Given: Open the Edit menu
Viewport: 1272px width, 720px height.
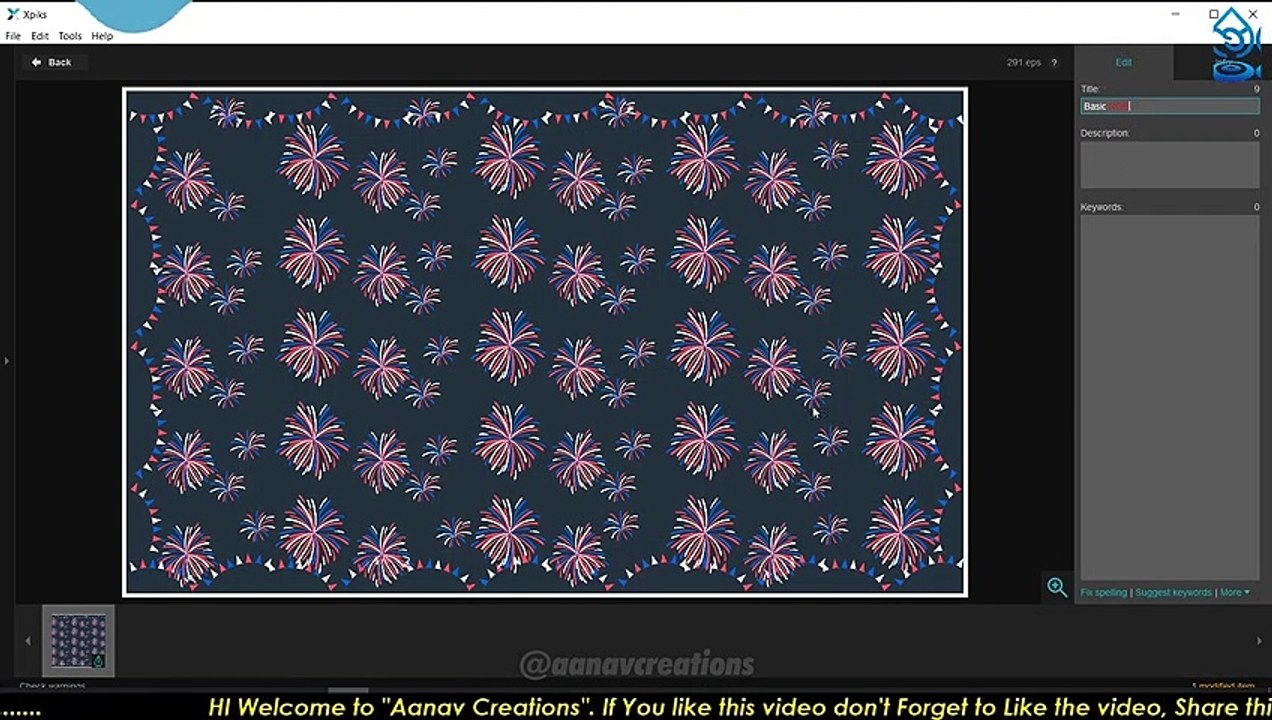Looking at the screenshot, I should [x=40, y=36].
